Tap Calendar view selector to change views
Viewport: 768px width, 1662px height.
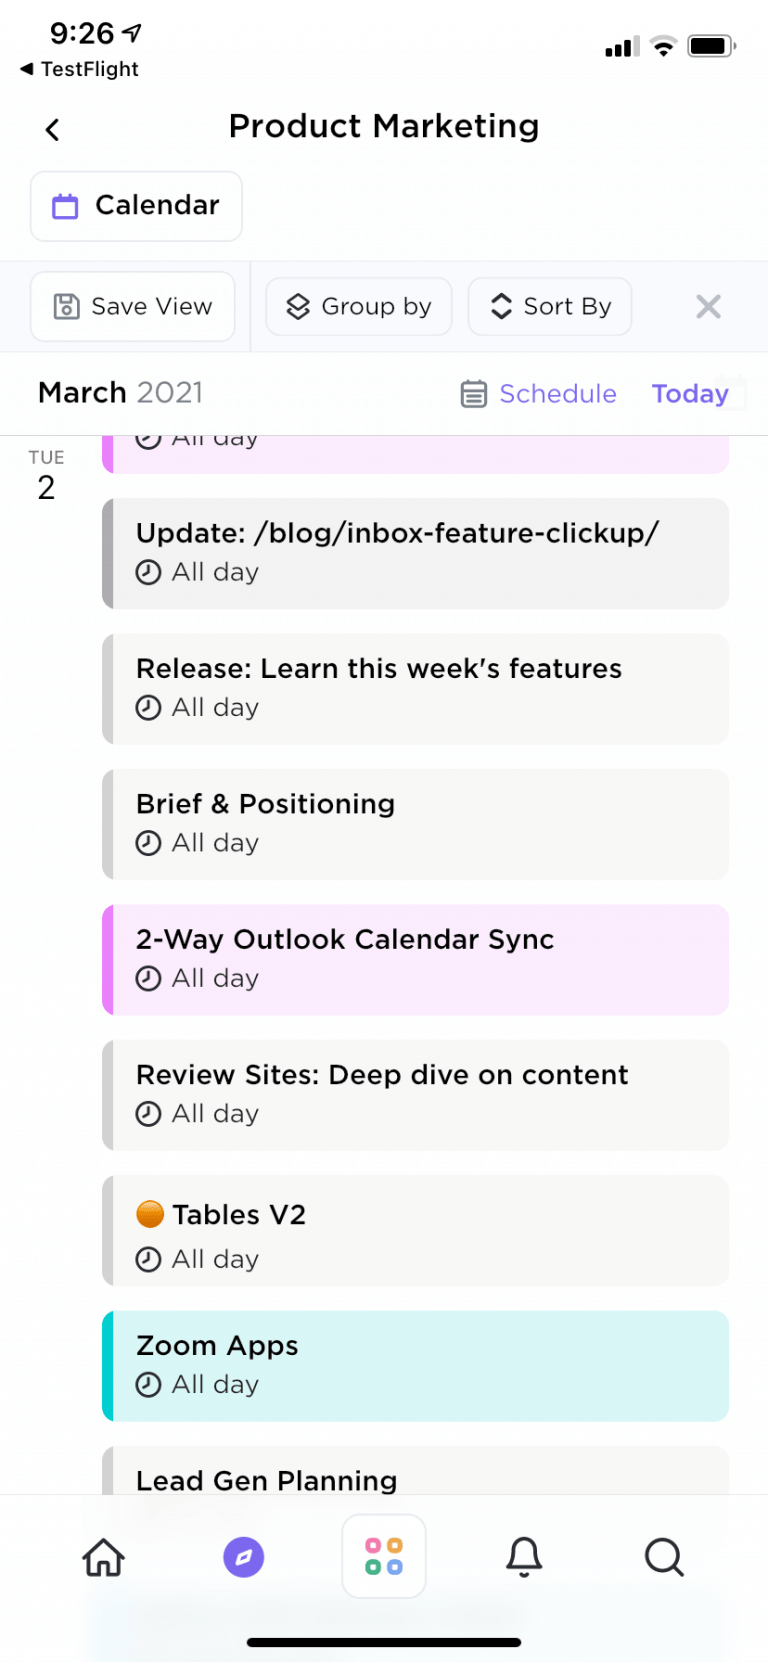click(135, 205)
